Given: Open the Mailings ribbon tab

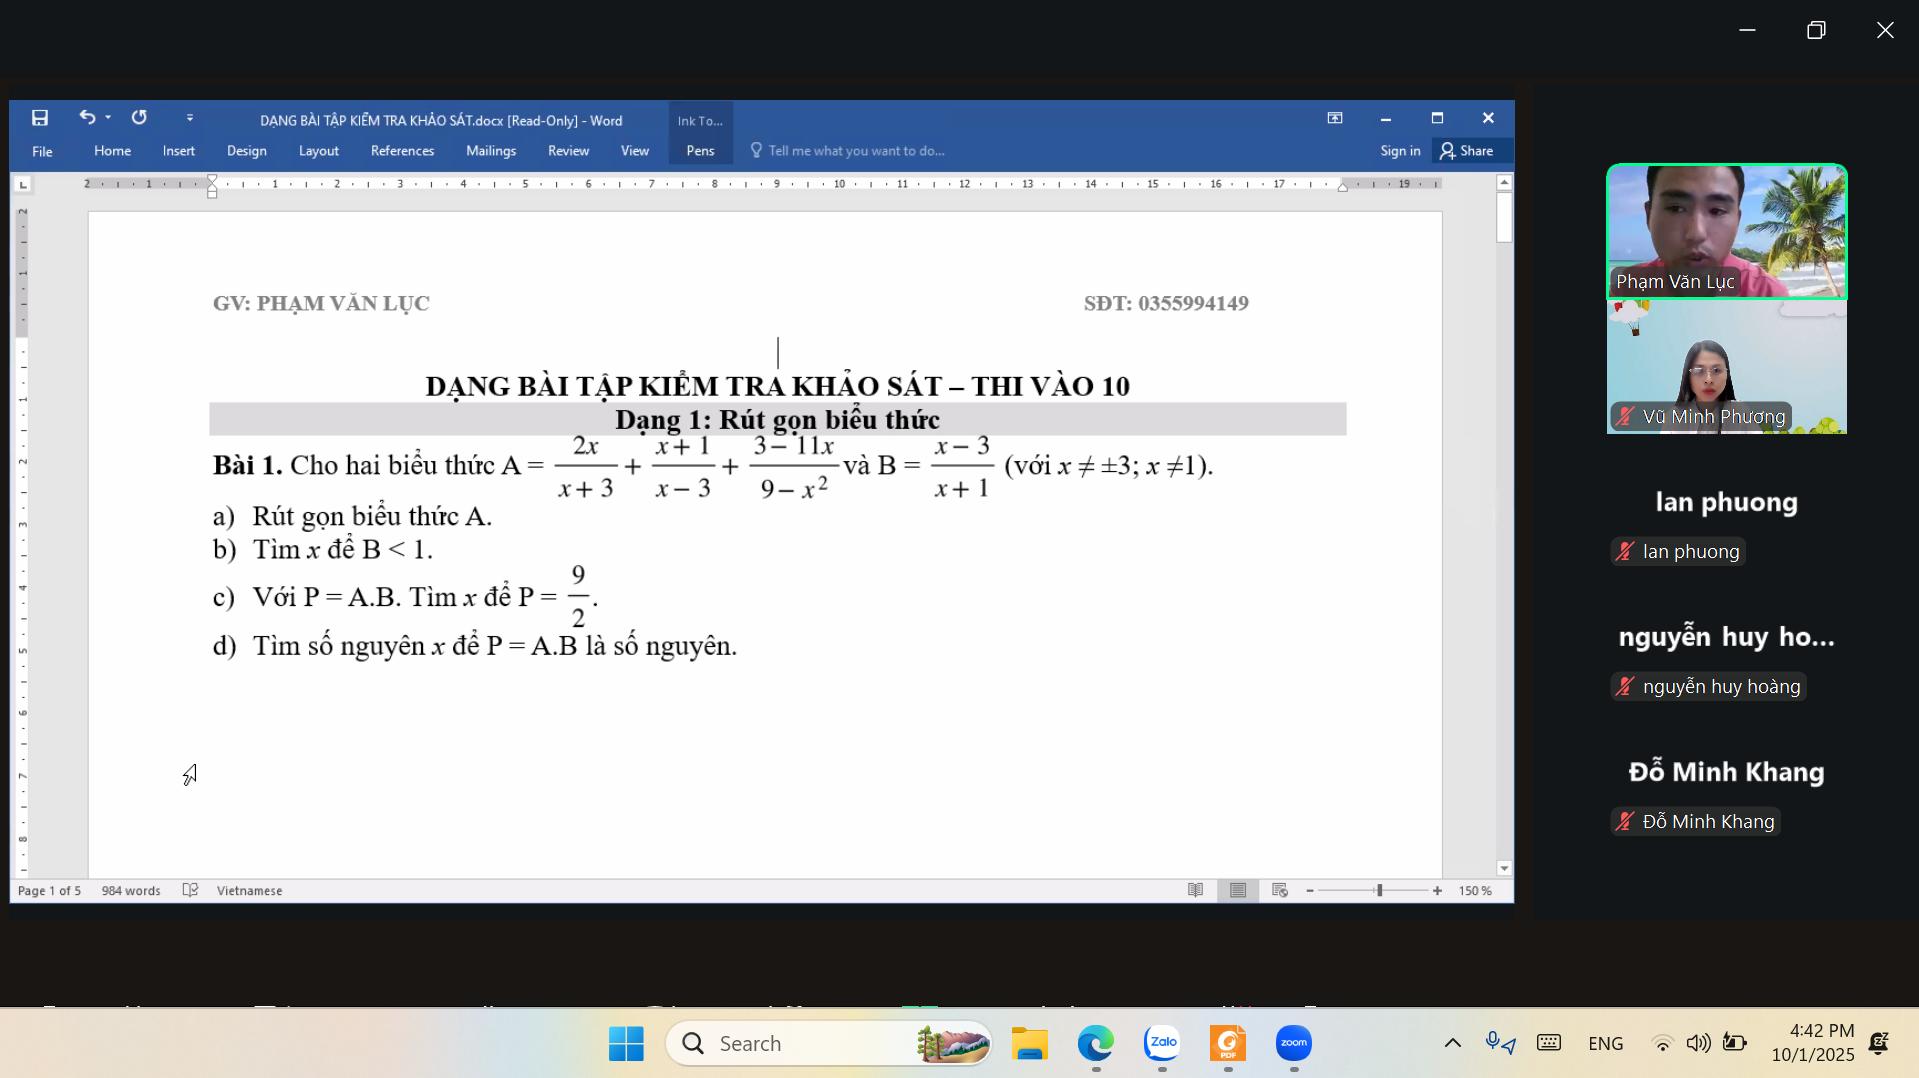Looking at the screenshot, I should [x=491, y=151].
